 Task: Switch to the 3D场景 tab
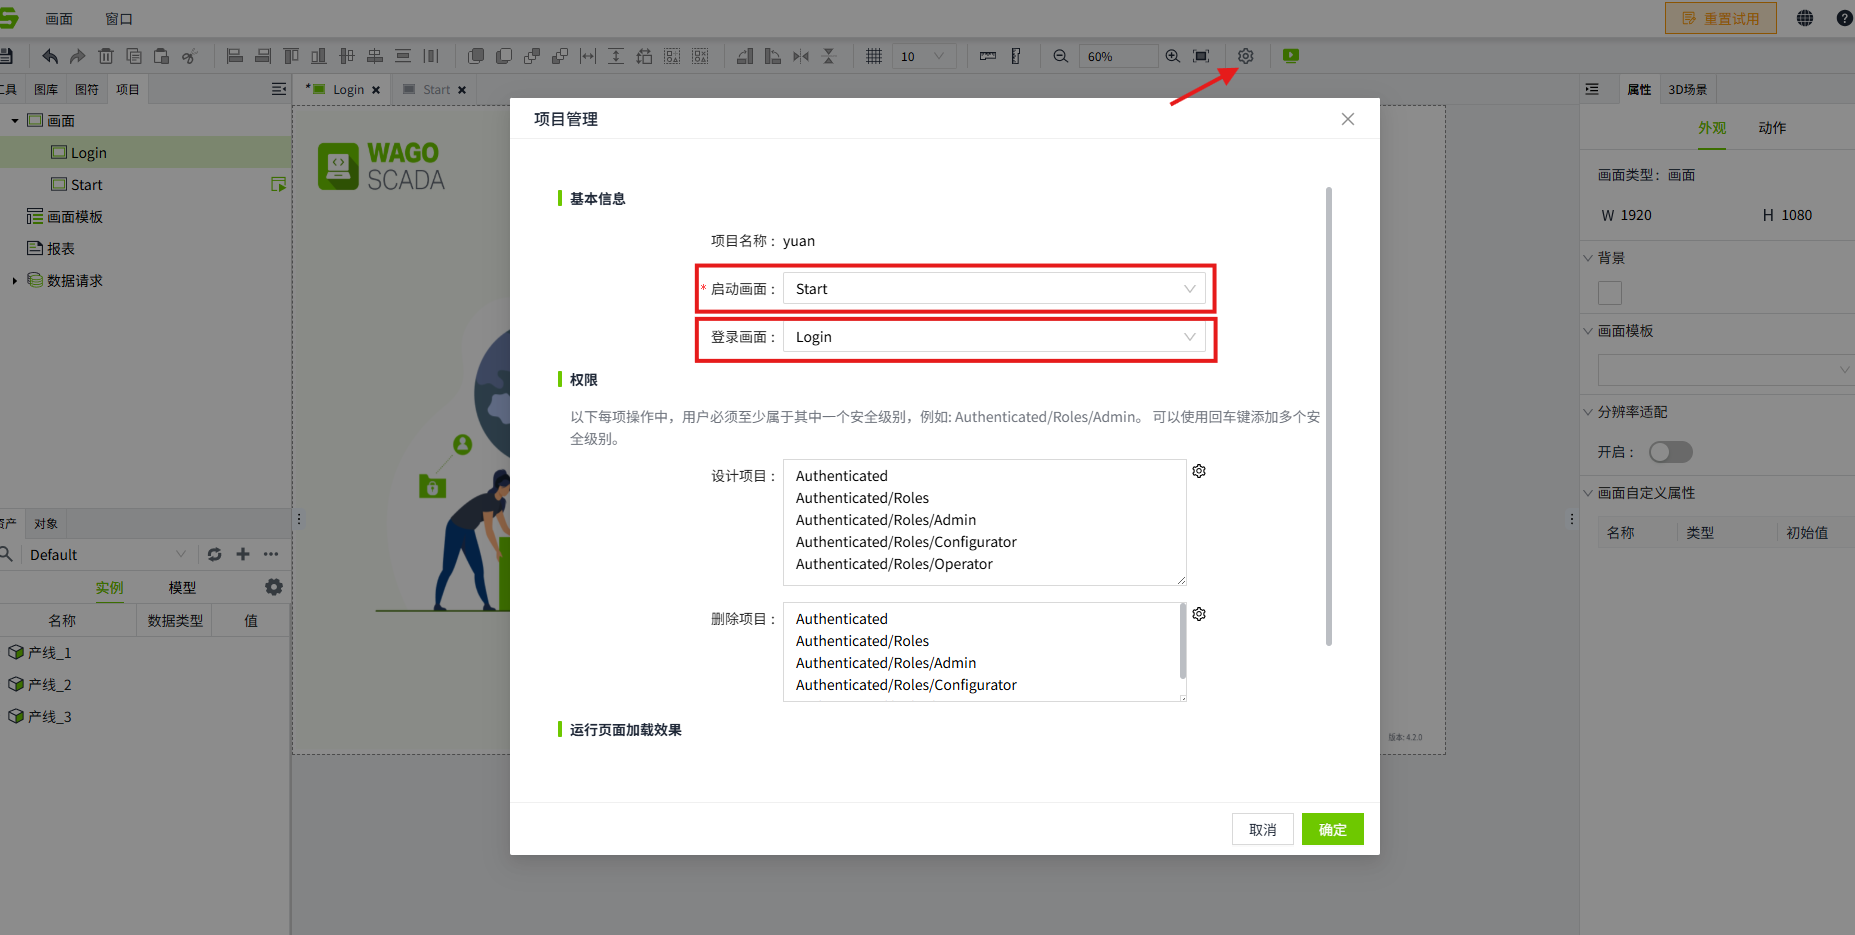pos(1687,89)
